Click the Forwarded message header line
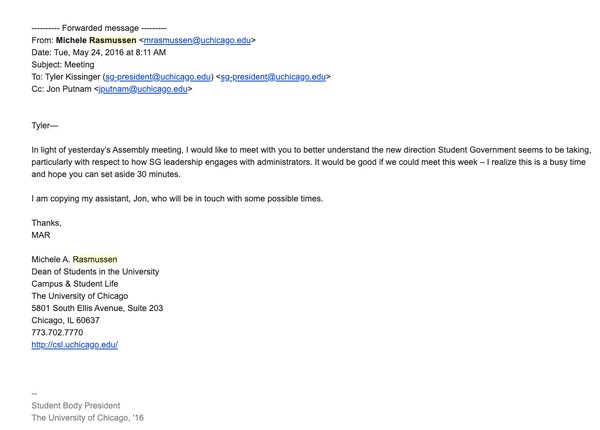 99,28
